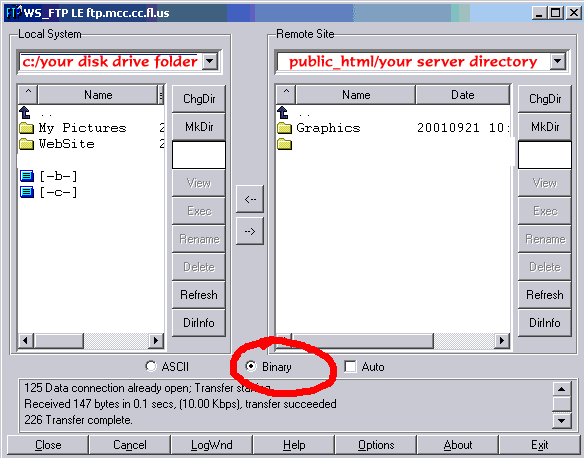Select the ASCII transfer mode
585x458 pixels.
[151, 366]
